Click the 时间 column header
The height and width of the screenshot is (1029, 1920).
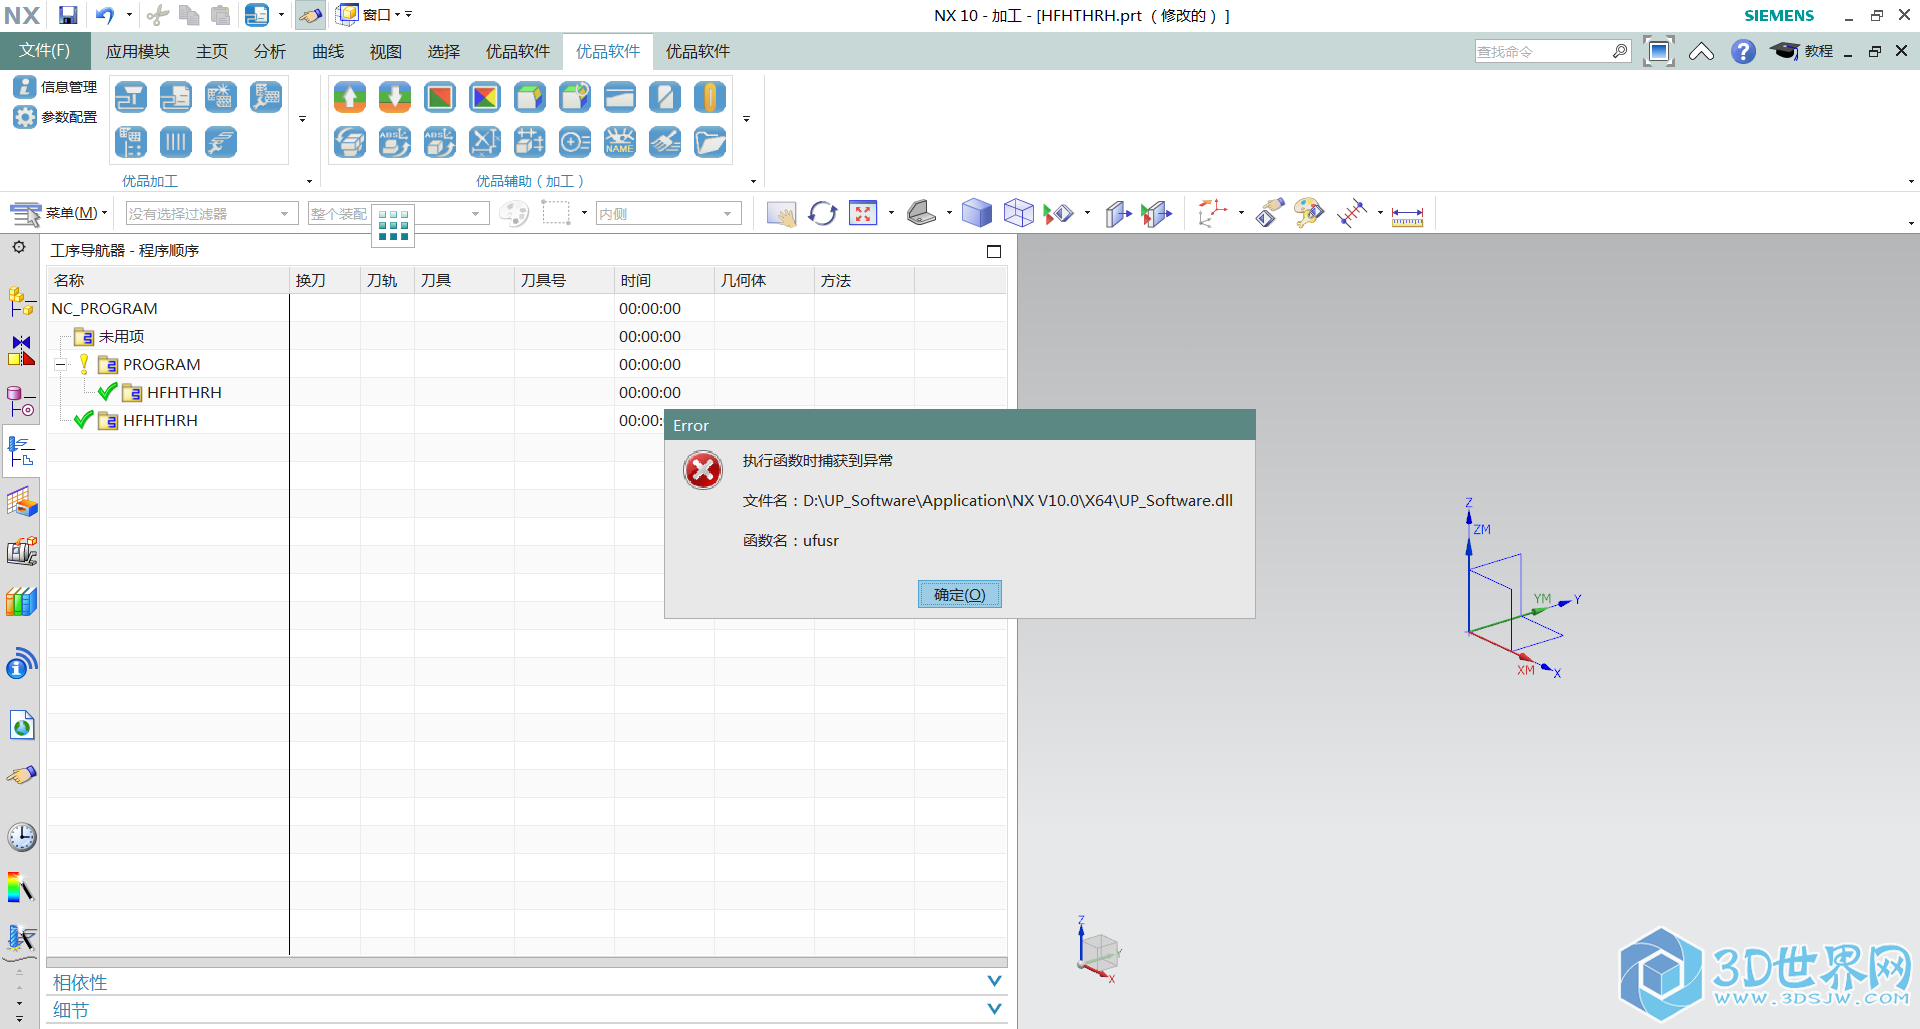pyautogui.click(x=664, y=281)
